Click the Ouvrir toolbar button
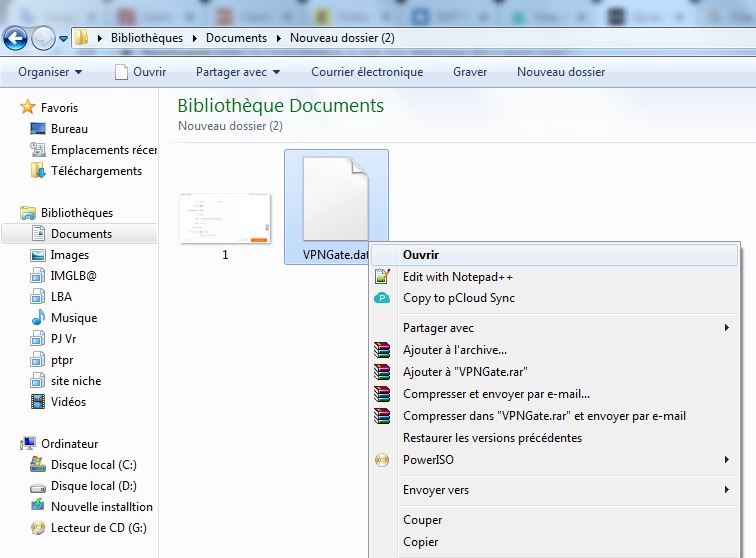This screenshot has height=558, width=756. click(x=140, y=72)
